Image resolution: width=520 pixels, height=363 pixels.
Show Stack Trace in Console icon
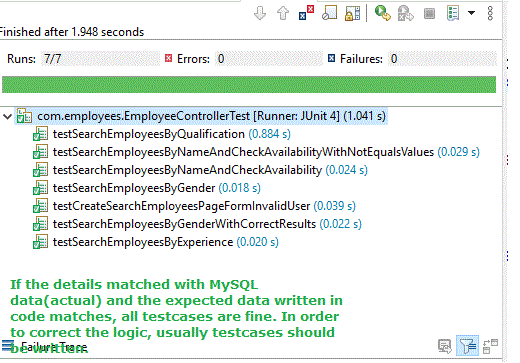(445, 346)
